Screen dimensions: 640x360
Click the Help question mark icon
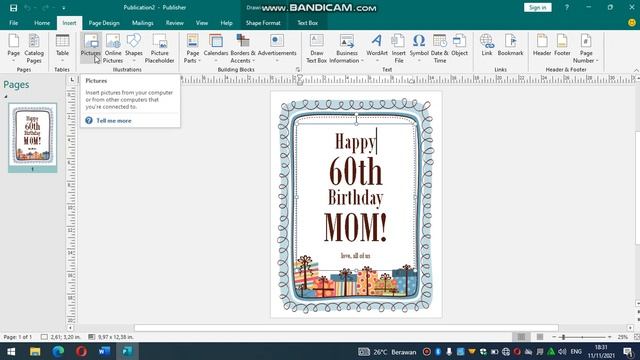567,7
